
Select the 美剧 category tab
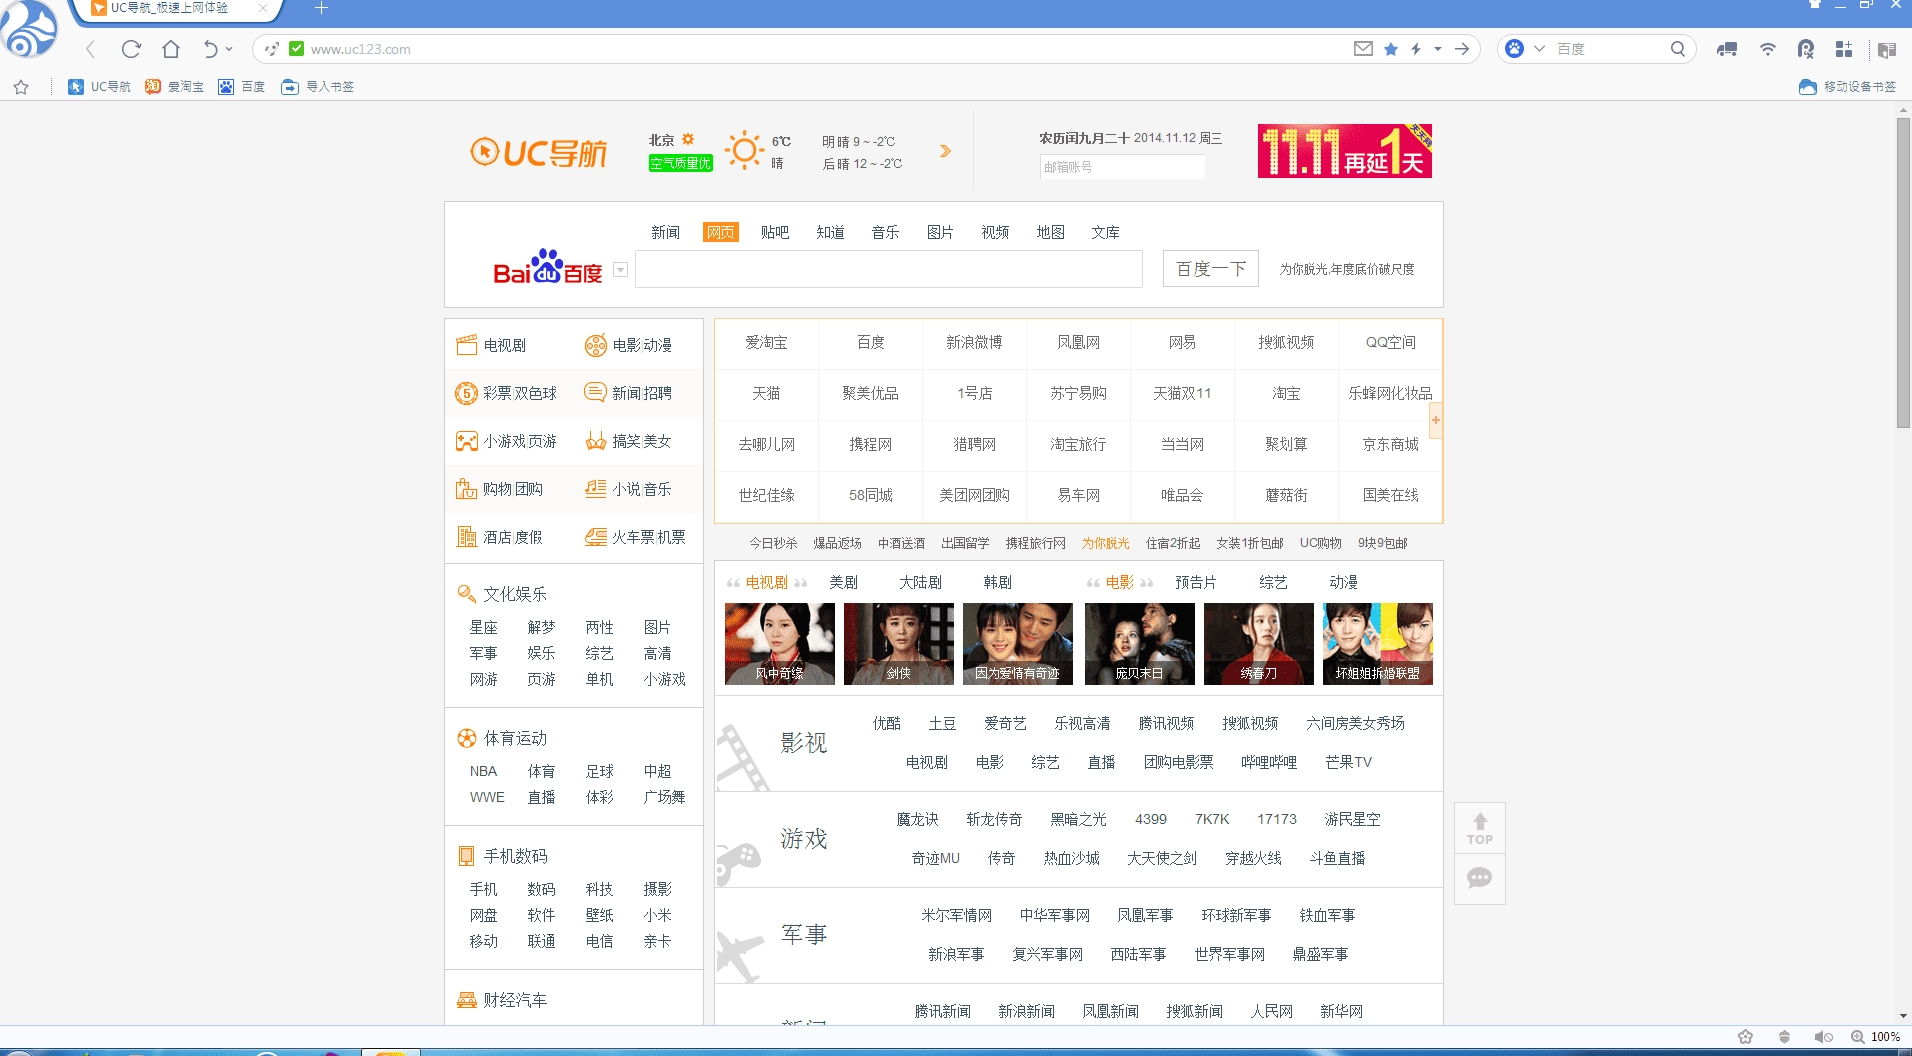[843, 582]
